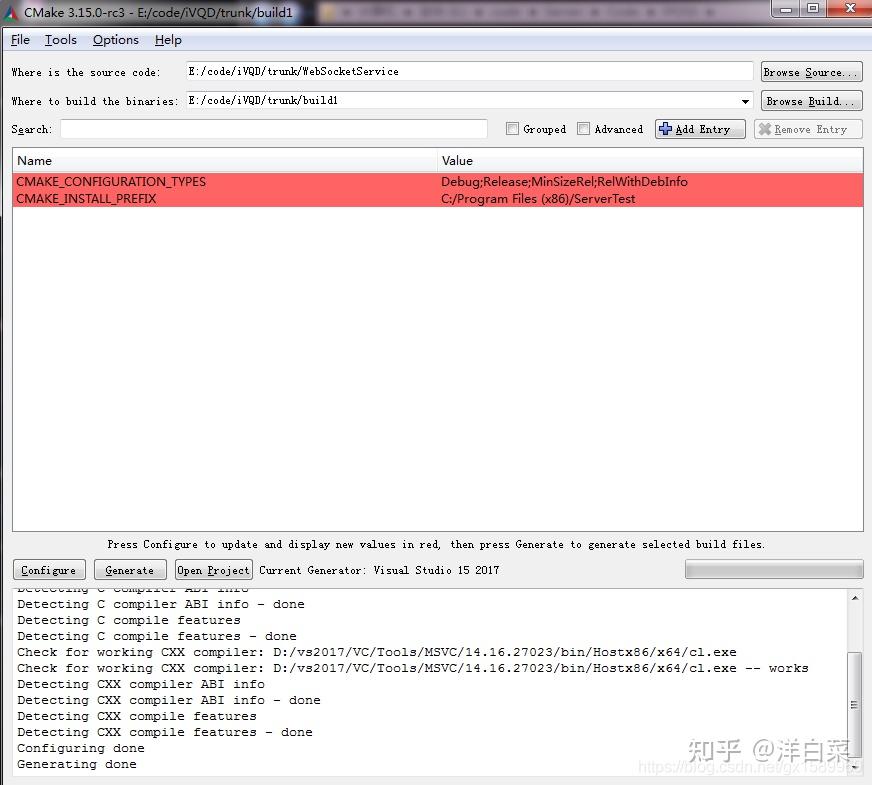Viewport: 872px width, 785px height.
Task: Enable the Advanced checkbox
Action: point(583,128)
